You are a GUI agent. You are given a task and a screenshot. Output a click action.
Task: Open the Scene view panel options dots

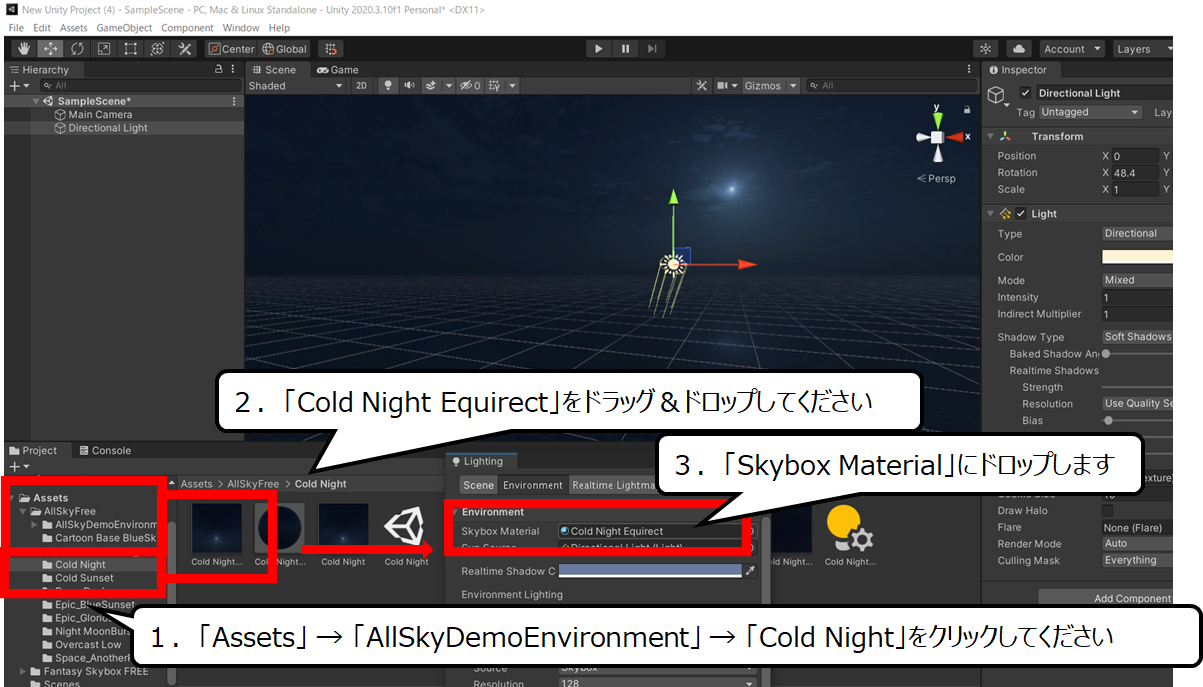click(969, 70)
